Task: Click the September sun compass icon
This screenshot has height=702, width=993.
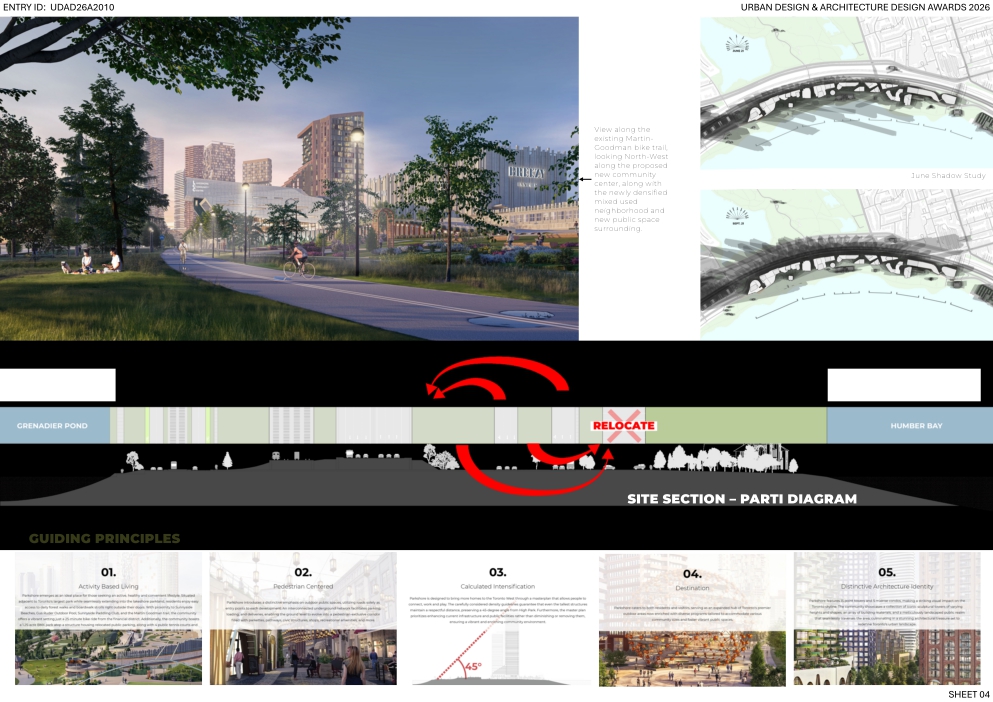Action: (x=738, y=214)
